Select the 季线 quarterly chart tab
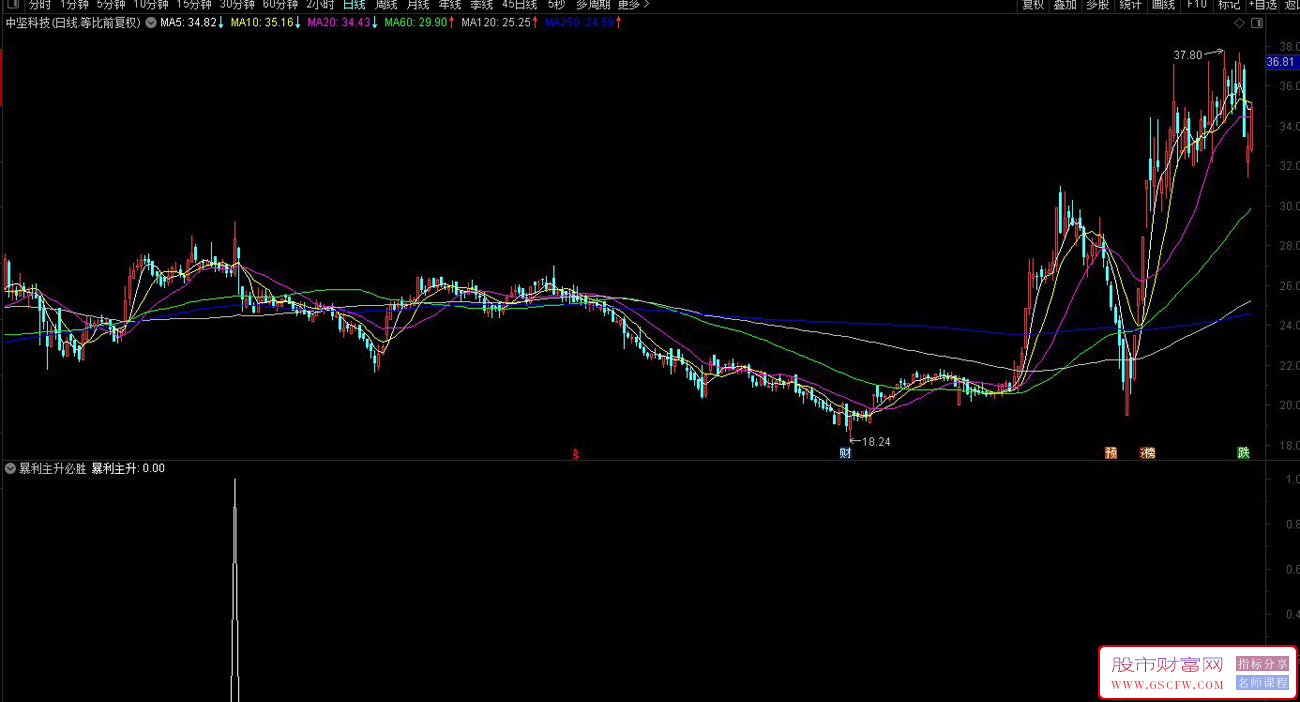This screenshot has width=1300, height=702. click(x=482, y=4)
